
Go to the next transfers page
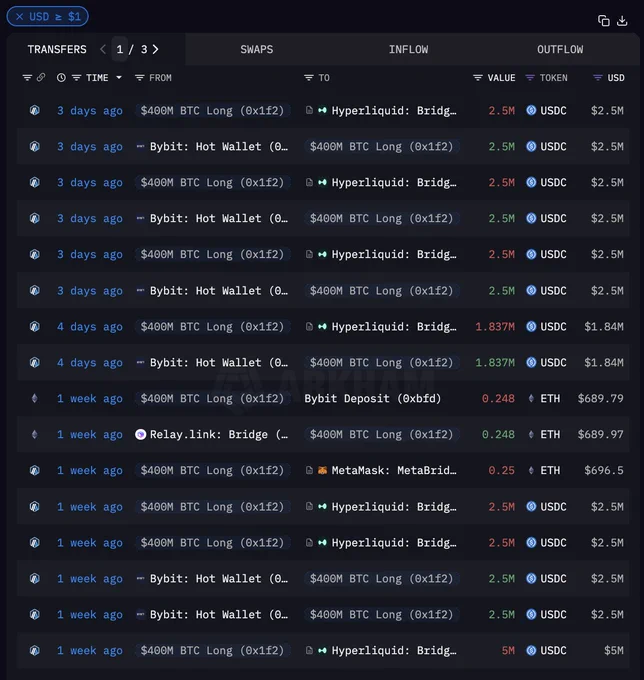pyautogui.click(x=155, y=49)
